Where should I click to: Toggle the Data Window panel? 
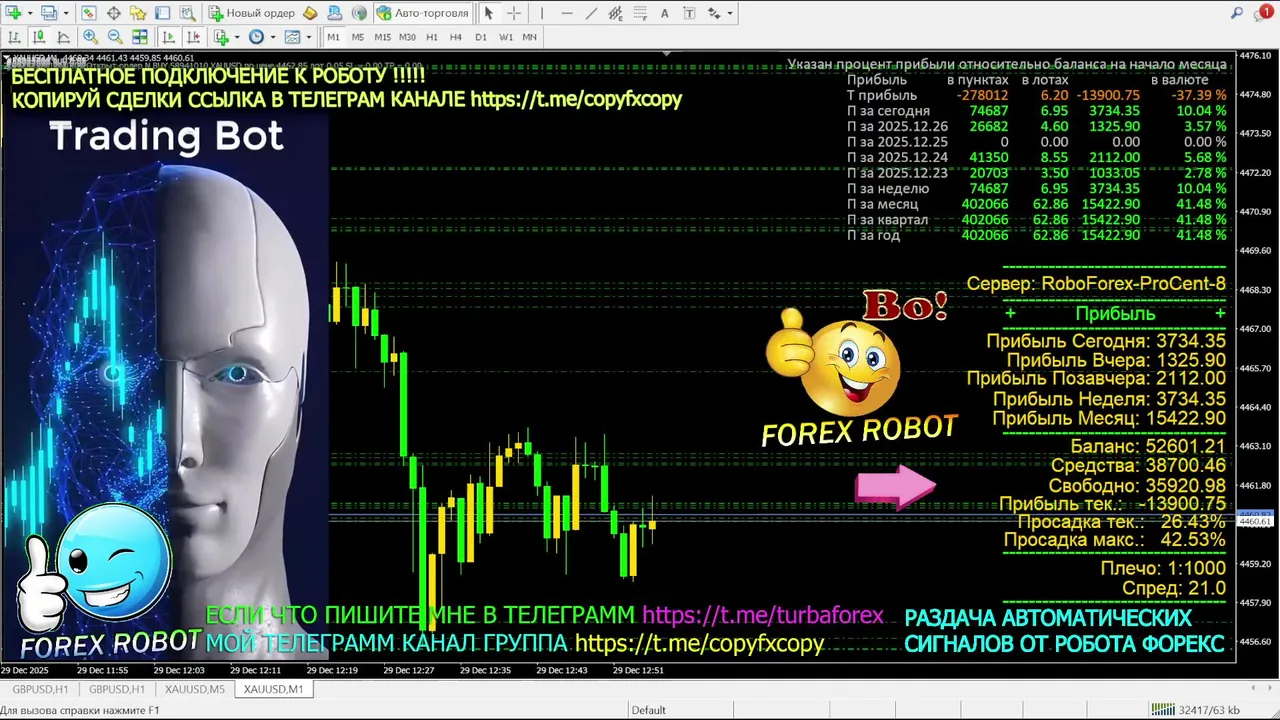(x=114, y=13)
